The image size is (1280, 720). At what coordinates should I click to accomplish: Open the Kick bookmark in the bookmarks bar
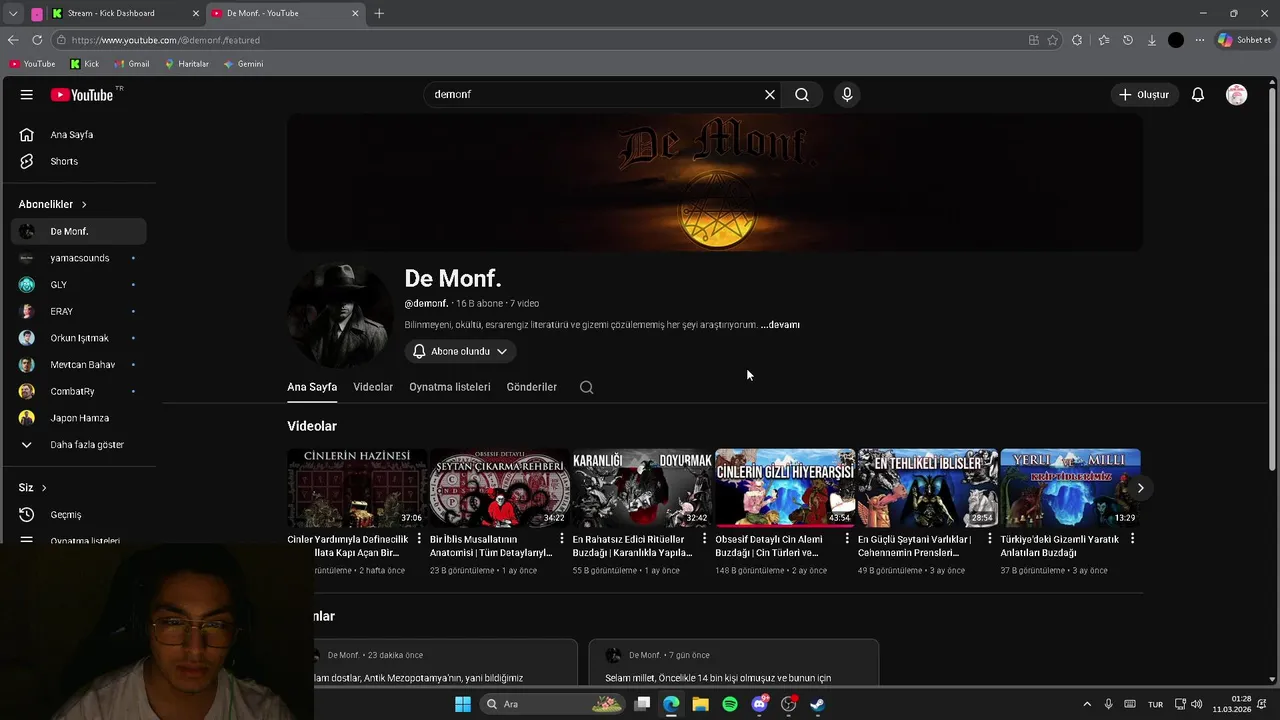pos(84,64)
